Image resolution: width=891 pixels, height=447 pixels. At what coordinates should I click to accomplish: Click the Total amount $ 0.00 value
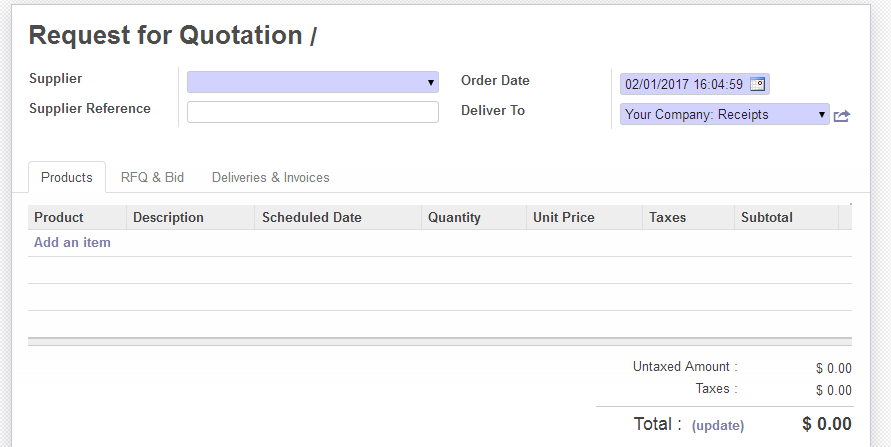pyautogui.click(x=827, y=424)
